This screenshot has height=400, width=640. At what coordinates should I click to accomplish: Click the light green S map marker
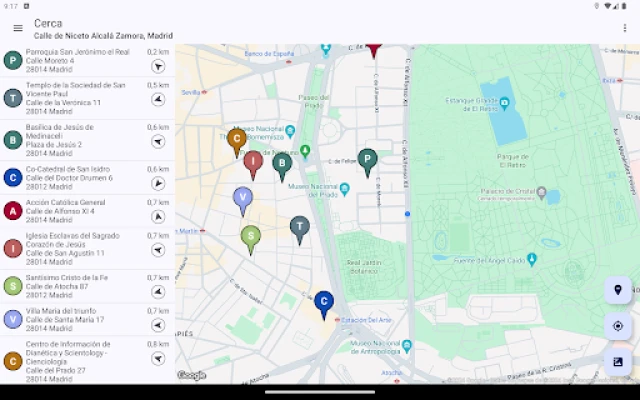[x=251, y=236]
